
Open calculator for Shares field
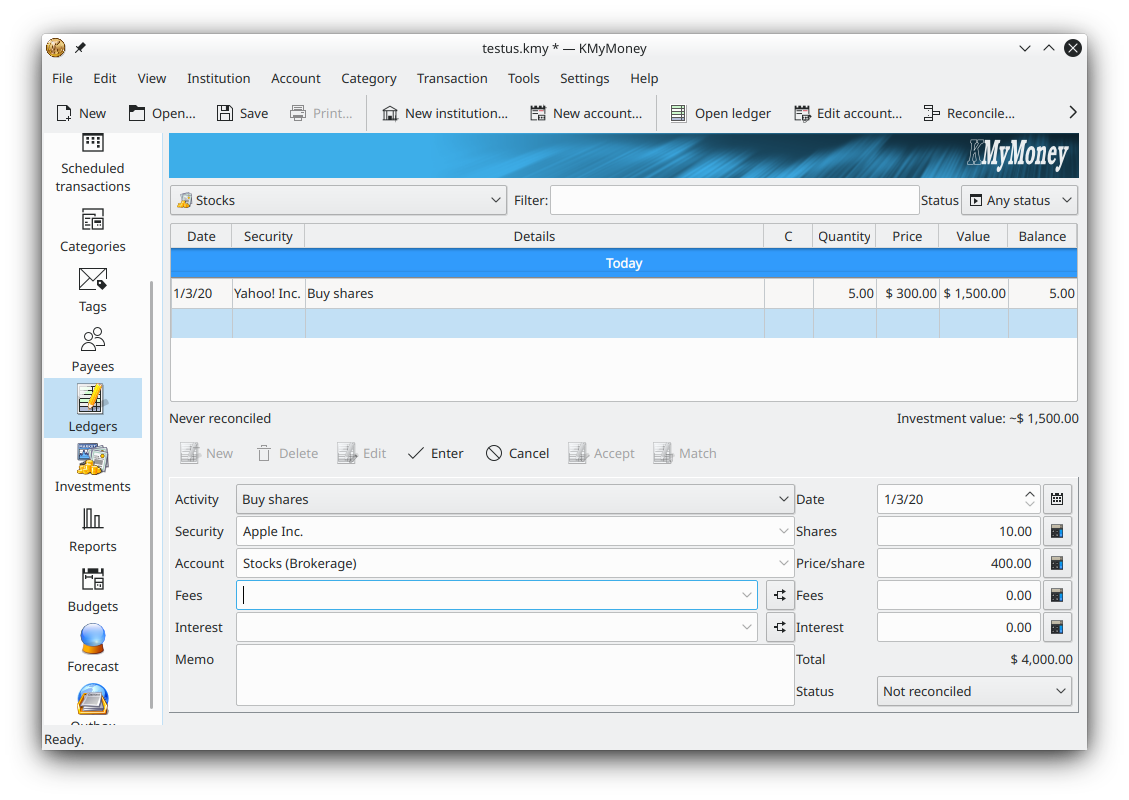1057,531
